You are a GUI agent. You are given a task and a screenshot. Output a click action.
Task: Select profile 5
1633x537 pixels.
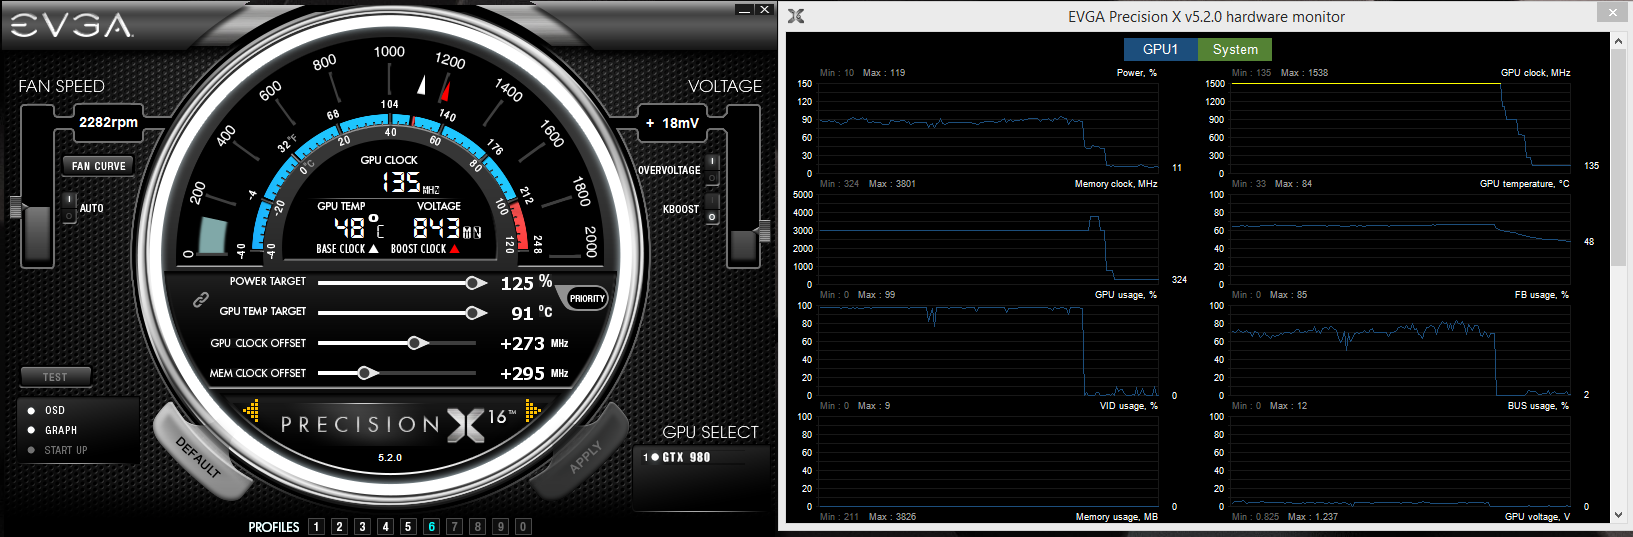[x=408, y=526]
